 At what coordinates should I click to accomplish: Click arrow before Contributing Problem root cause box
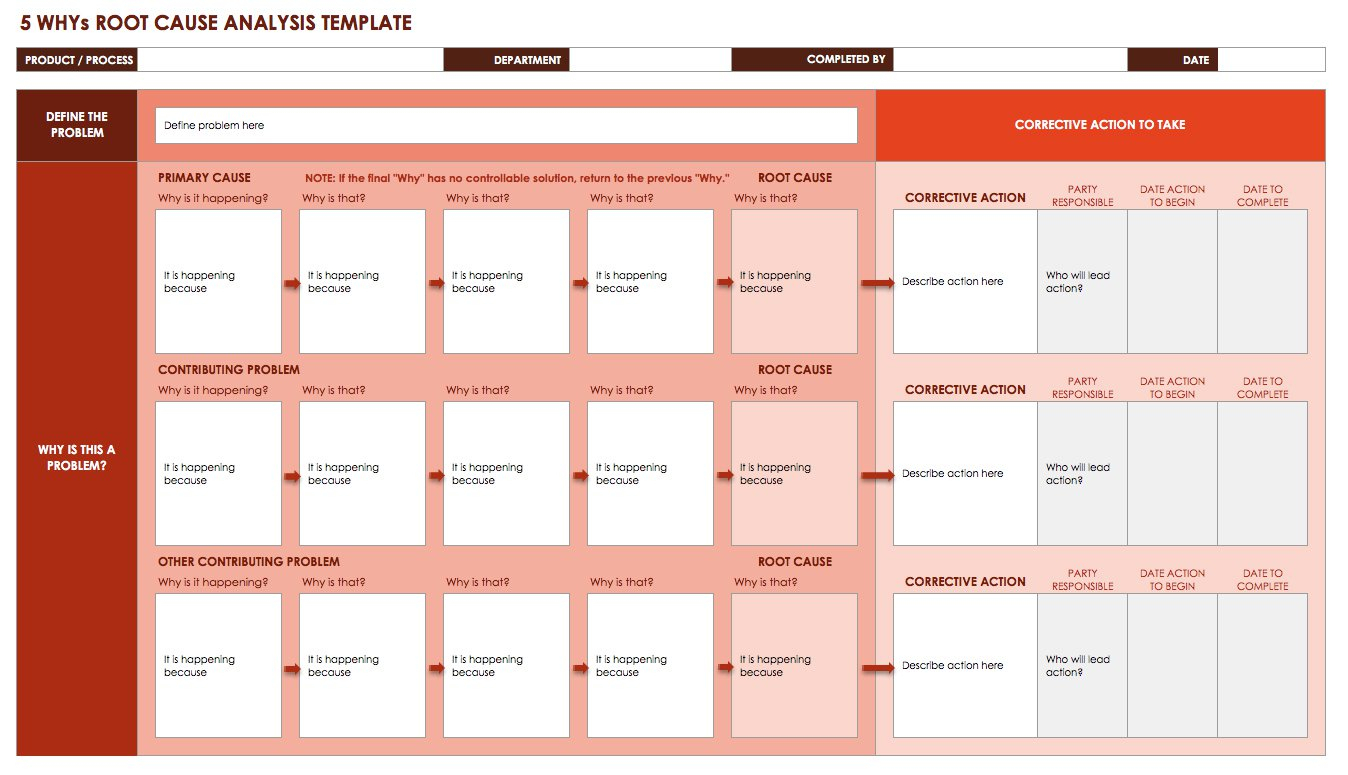(724, 475)
